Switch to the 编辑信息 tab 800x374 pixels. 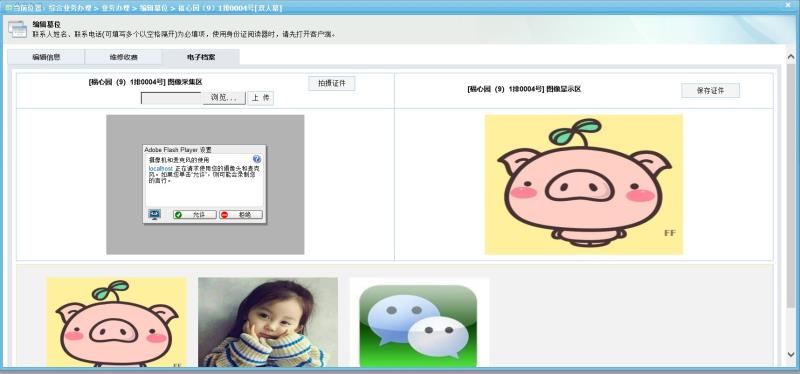point(46,57)
